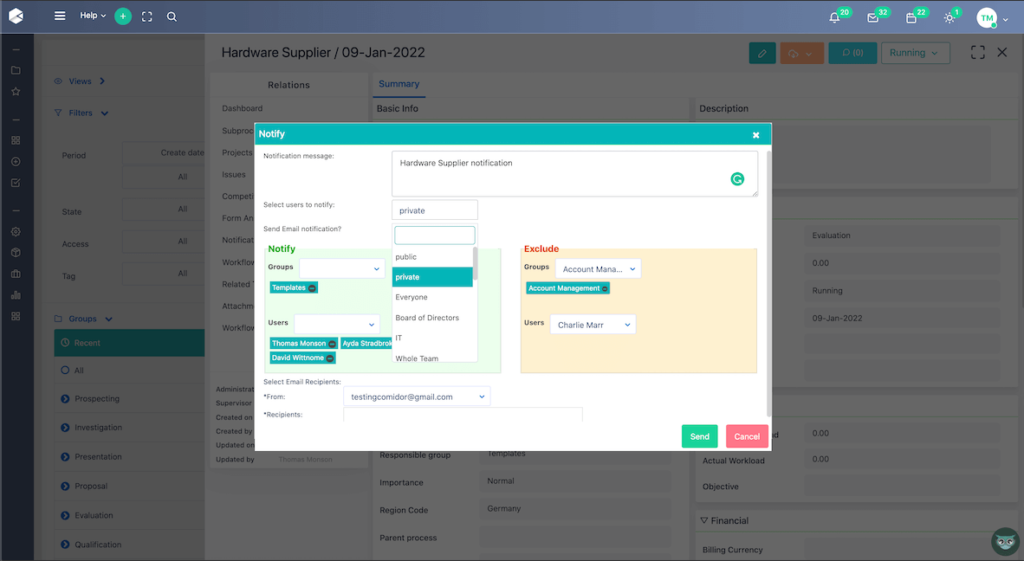Open the Help dropdown menu
Viewport: 1024px width, 561px height.
(x=93, y=16)
